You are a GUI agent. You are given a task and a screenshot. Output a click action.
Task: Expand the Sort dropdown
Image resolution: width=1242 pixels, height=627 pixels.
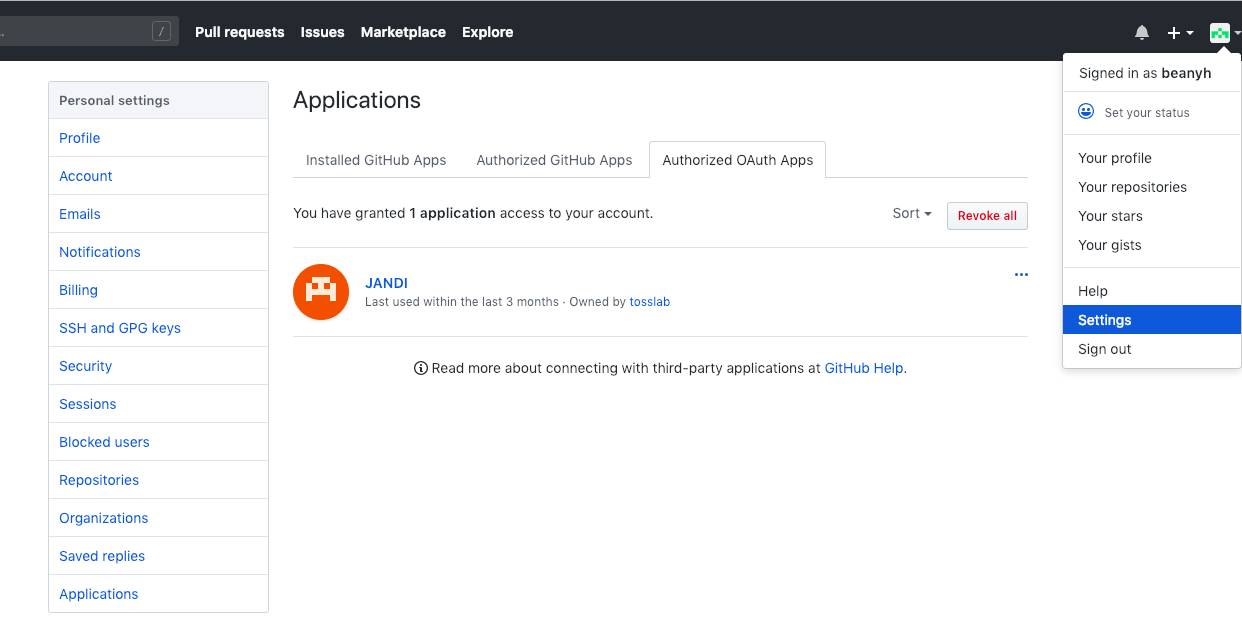point(912,214)
